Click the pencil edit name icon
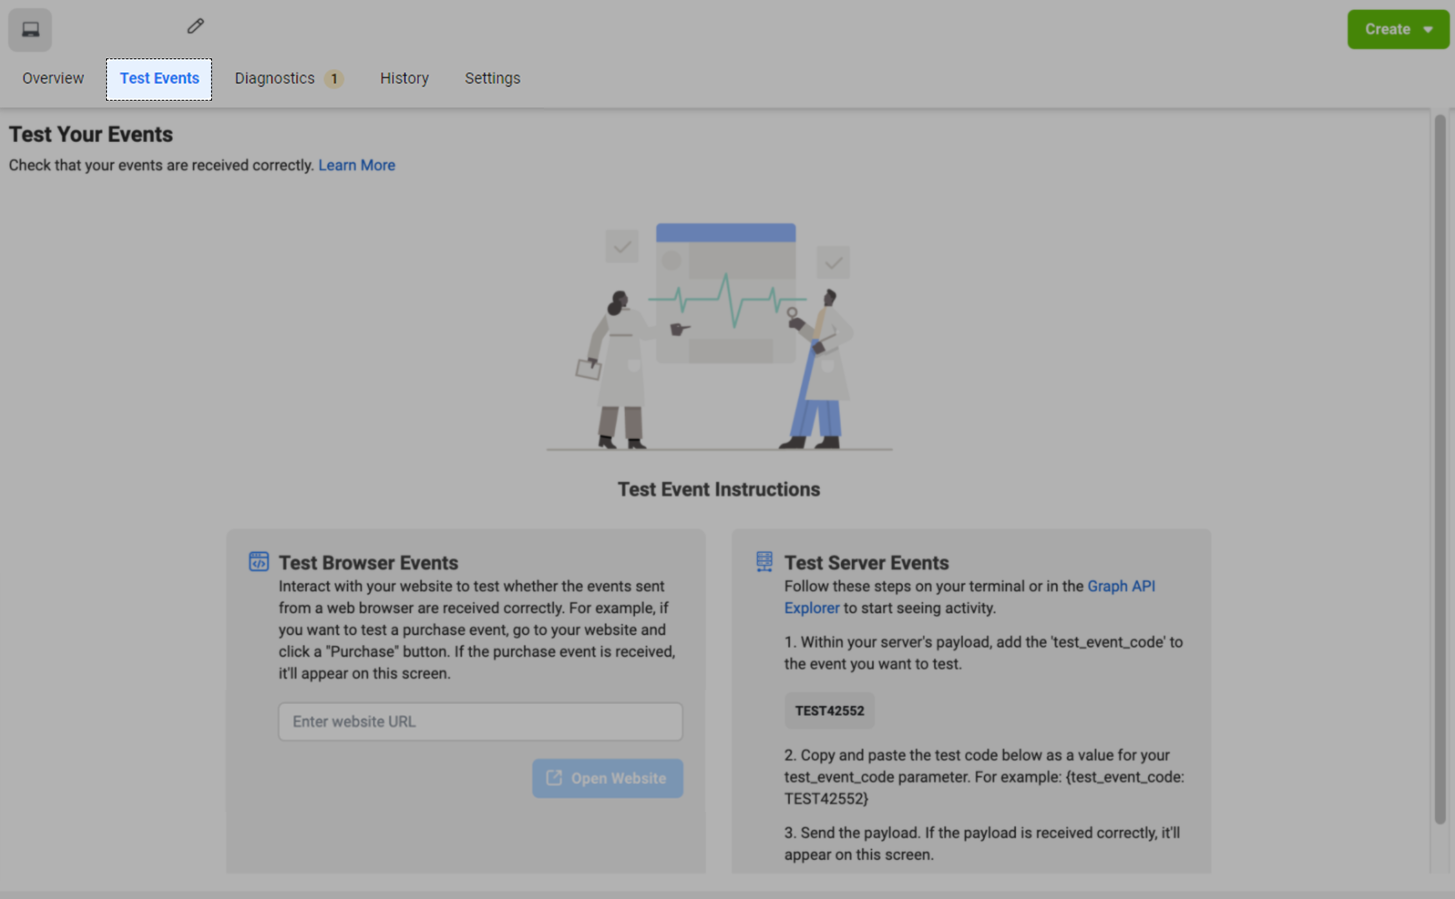 (195, 26)
